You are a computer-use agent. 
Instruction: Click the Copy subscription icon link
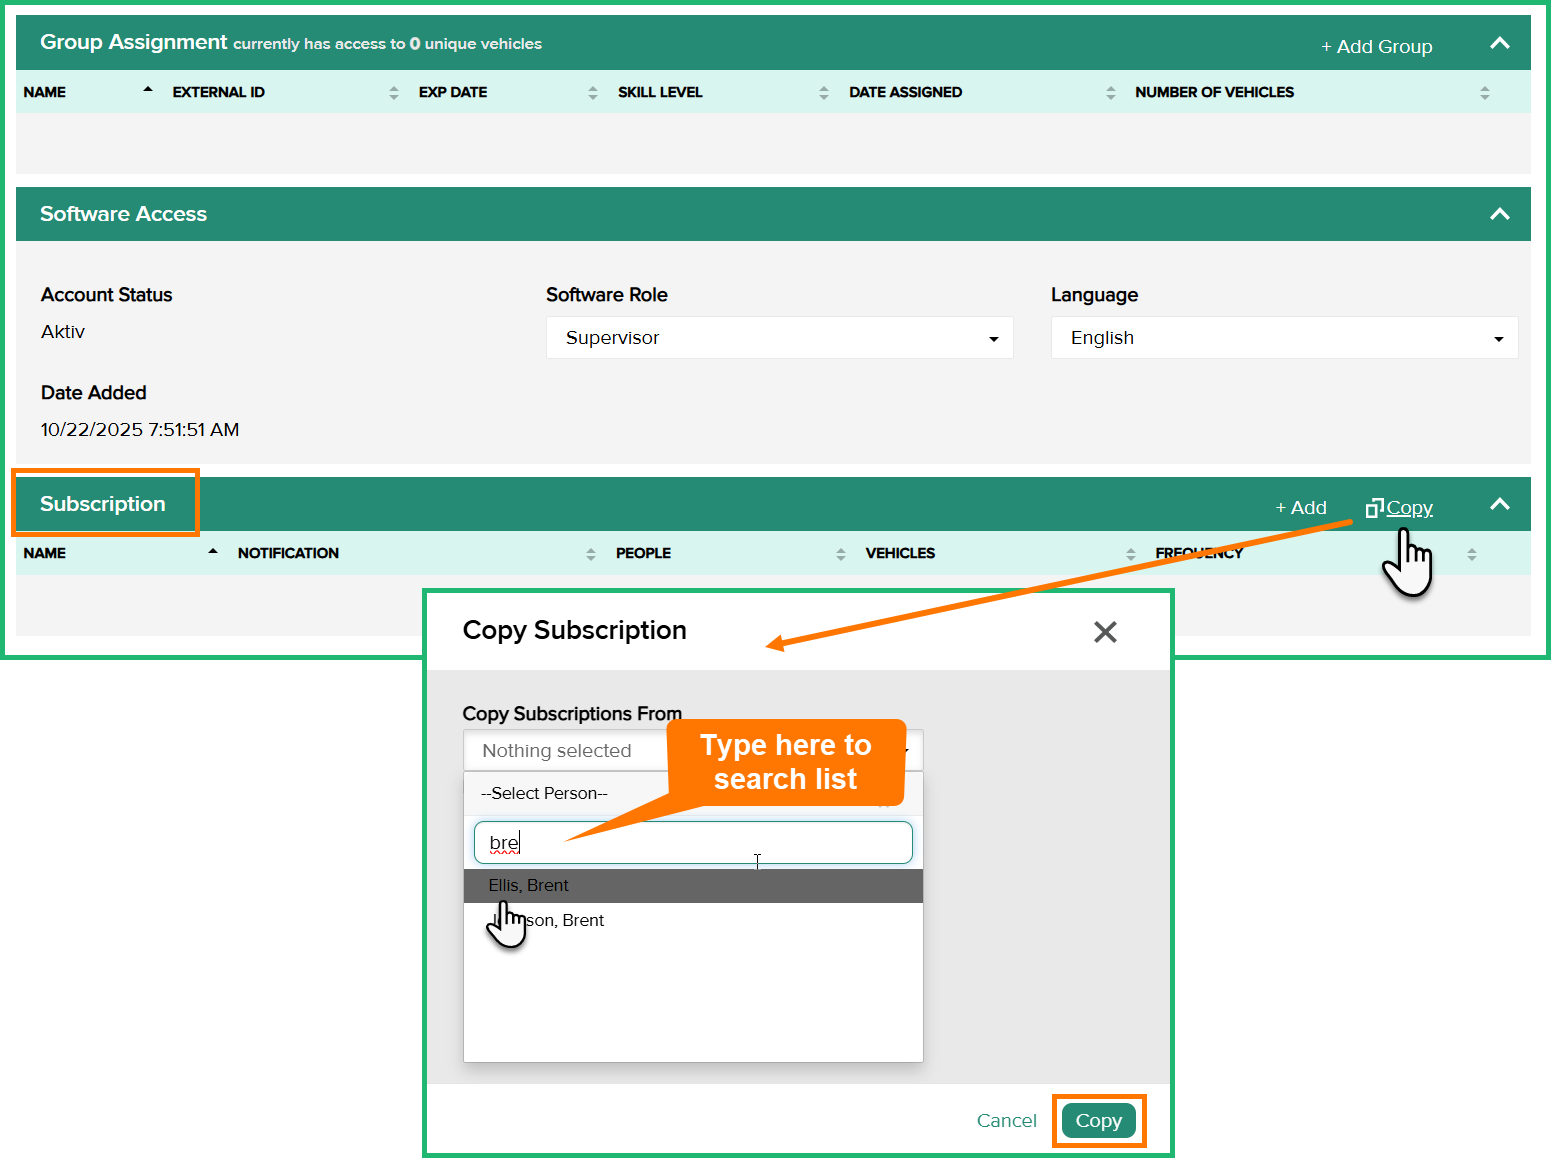(x=1399, y=508)
